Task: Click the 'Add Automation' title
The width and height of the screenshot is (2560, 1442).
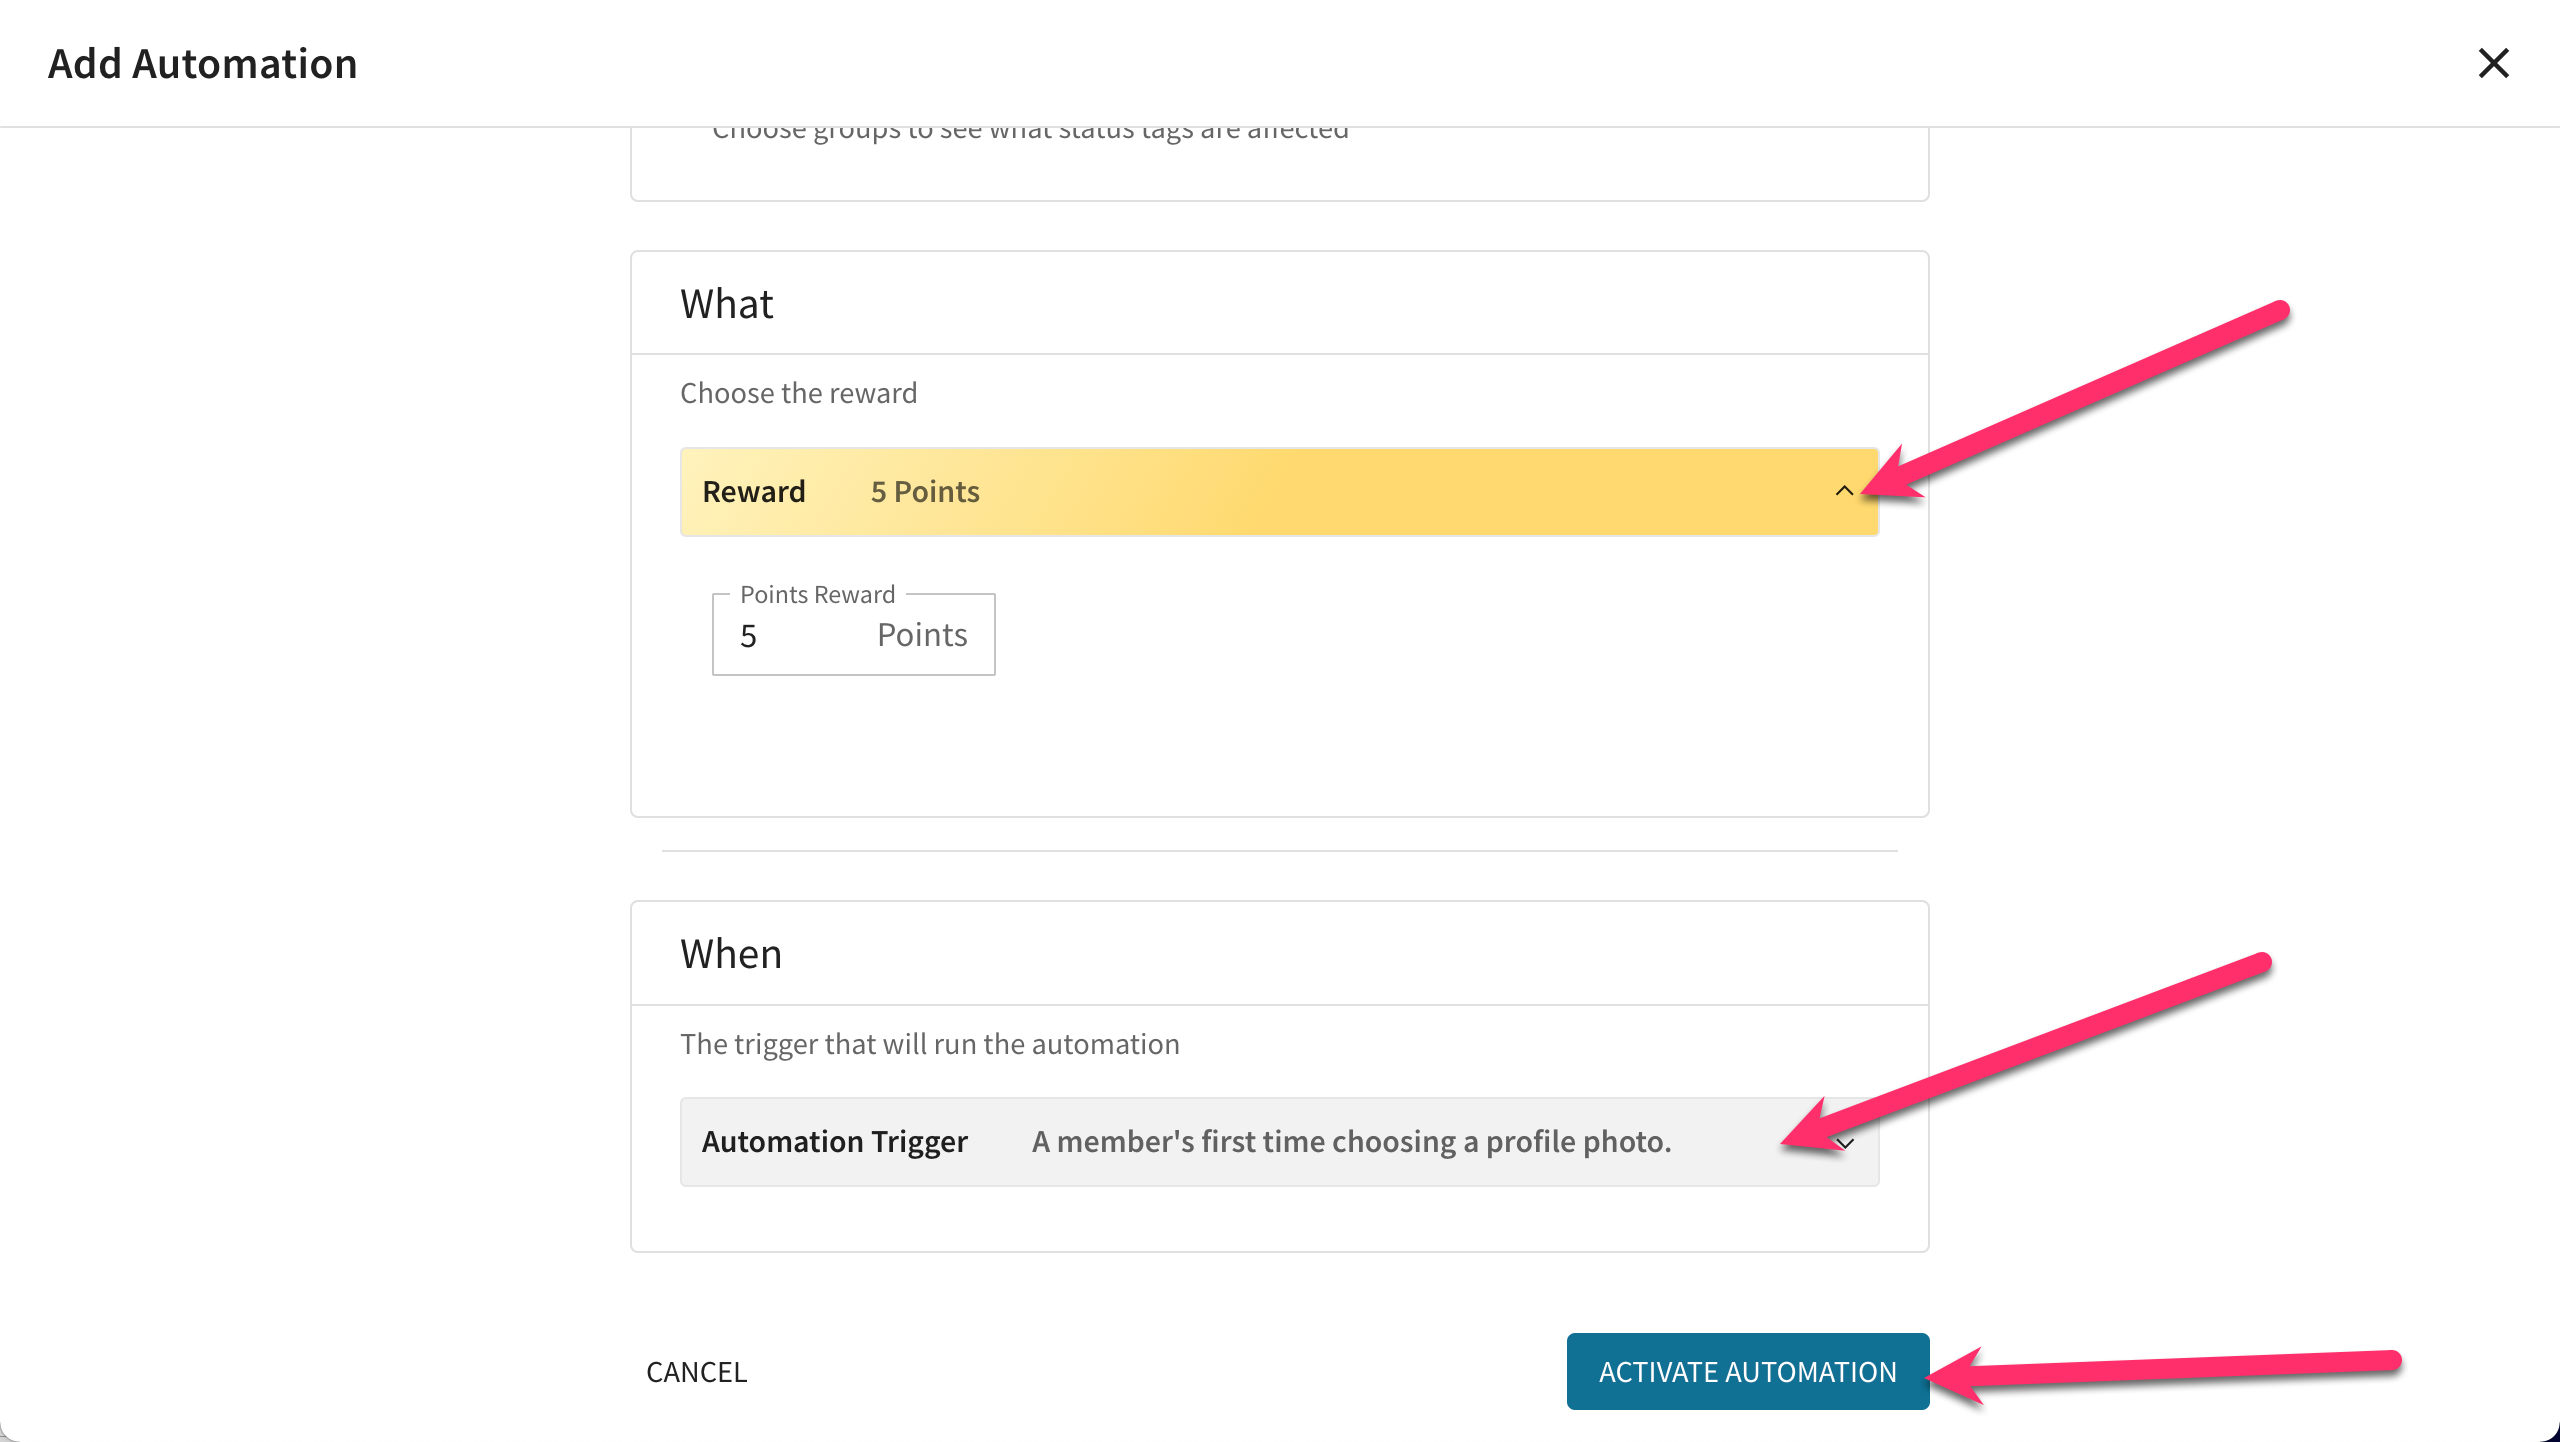Action: tap(203, 63)
